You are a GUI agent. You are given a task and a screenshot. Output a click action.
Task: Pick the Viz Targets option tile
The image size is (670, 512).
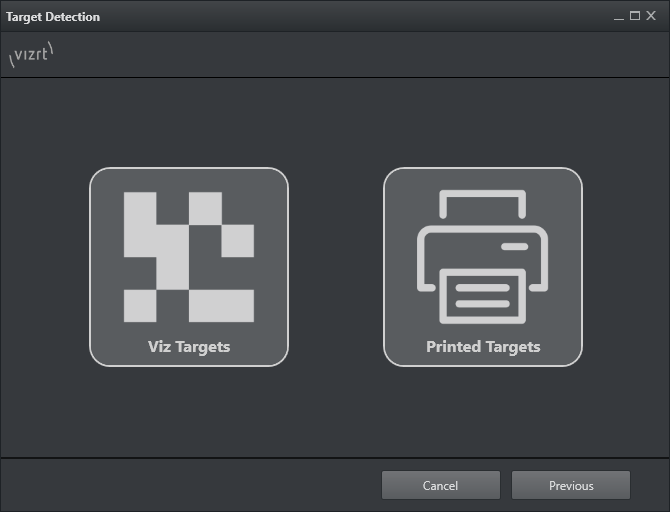click(x=189, y=266)
